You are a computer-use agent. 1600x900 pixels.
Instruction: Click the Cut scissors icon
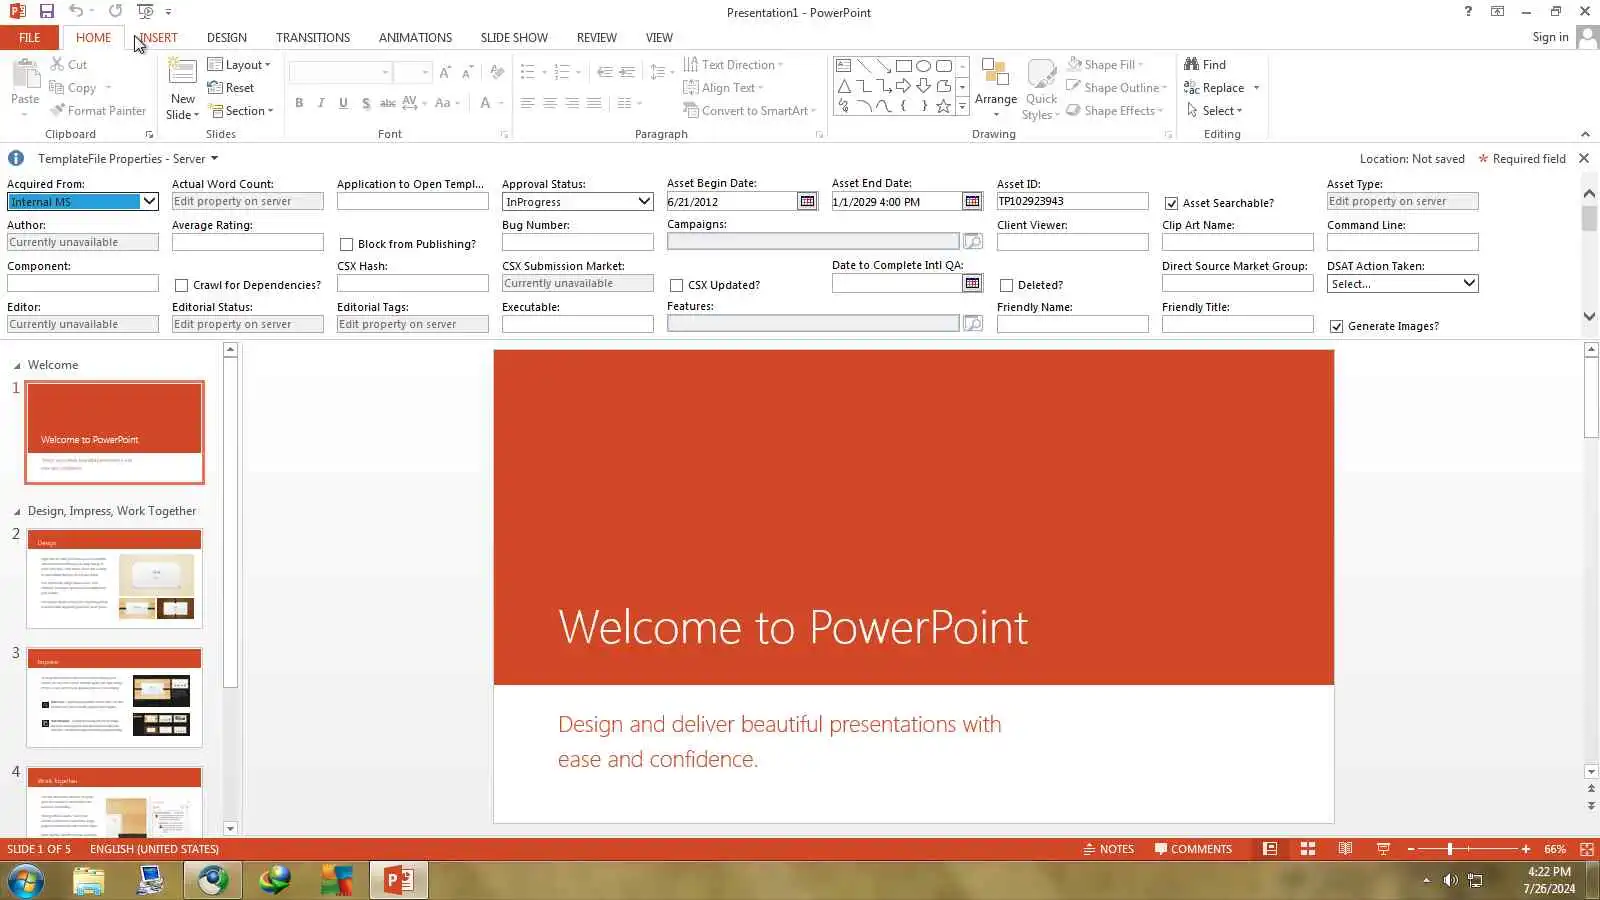point(57,64)
